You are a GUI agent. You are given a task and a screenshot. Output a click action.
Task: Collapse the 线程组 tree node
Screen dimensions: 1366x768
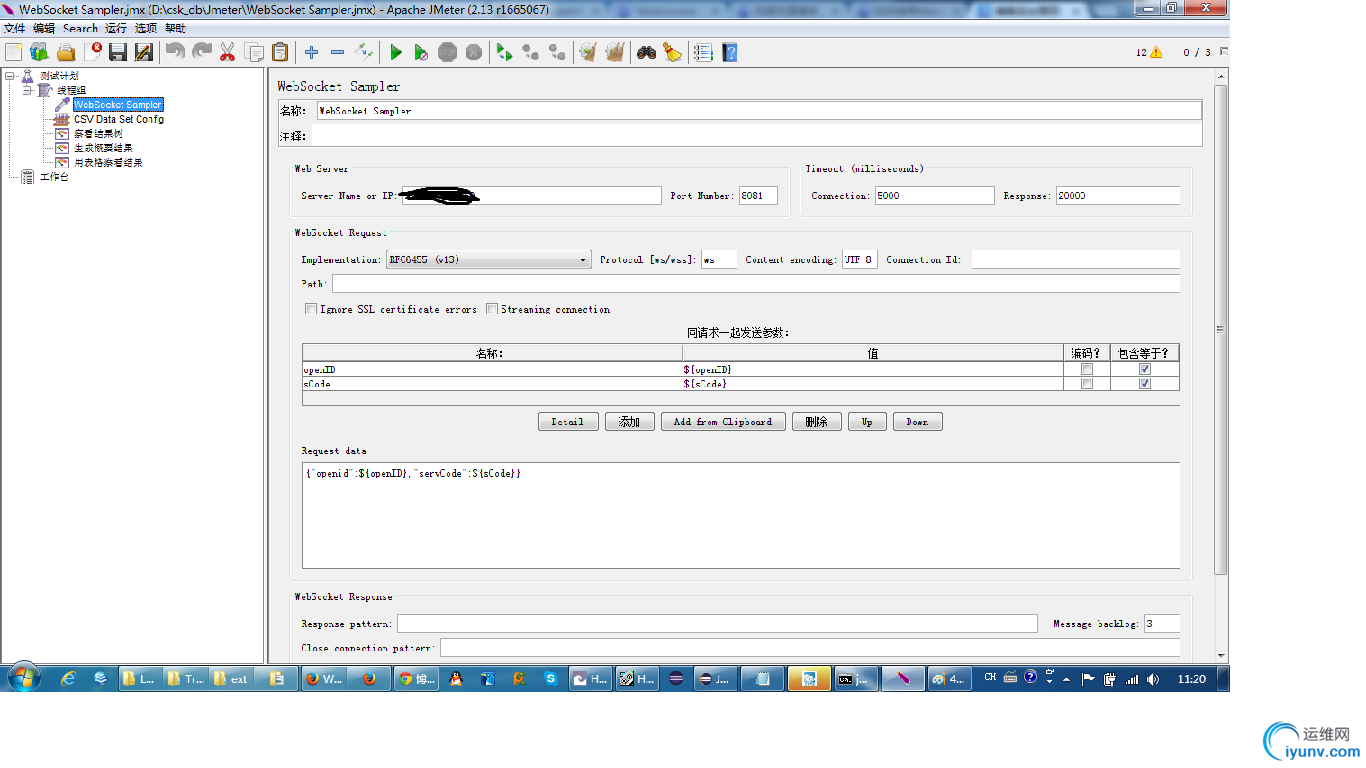click(27, 90)
